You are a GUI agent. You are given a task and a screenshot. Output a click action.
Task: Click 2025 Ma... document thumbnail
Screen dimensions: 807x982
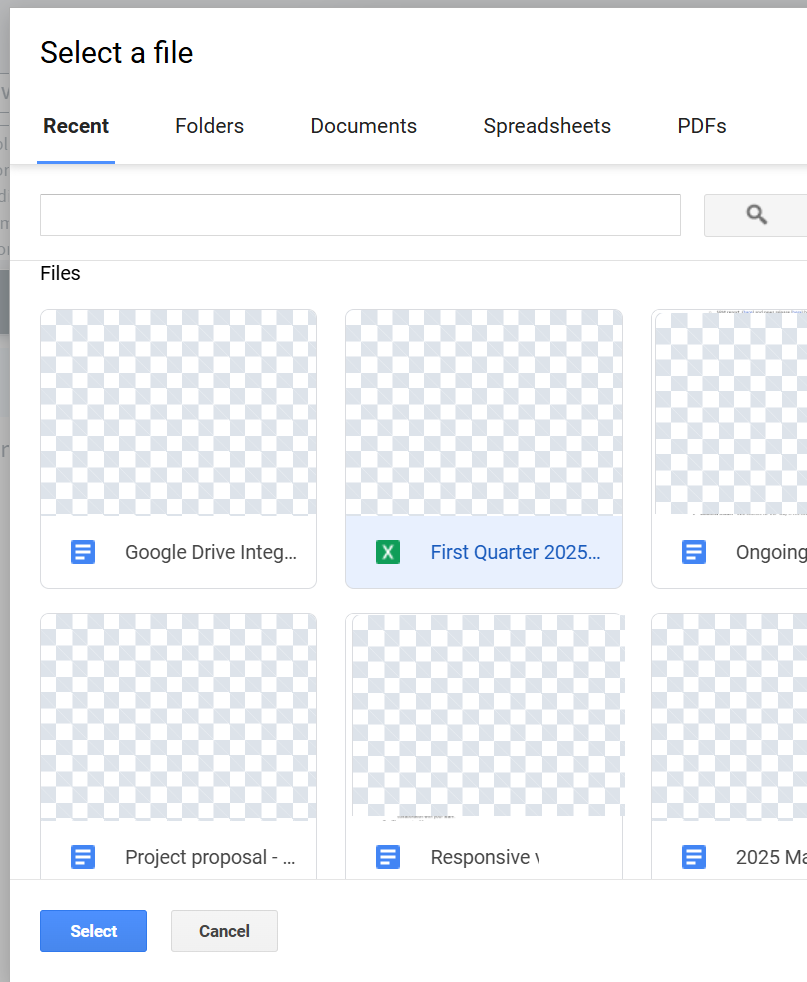click(x=729, y=717)
